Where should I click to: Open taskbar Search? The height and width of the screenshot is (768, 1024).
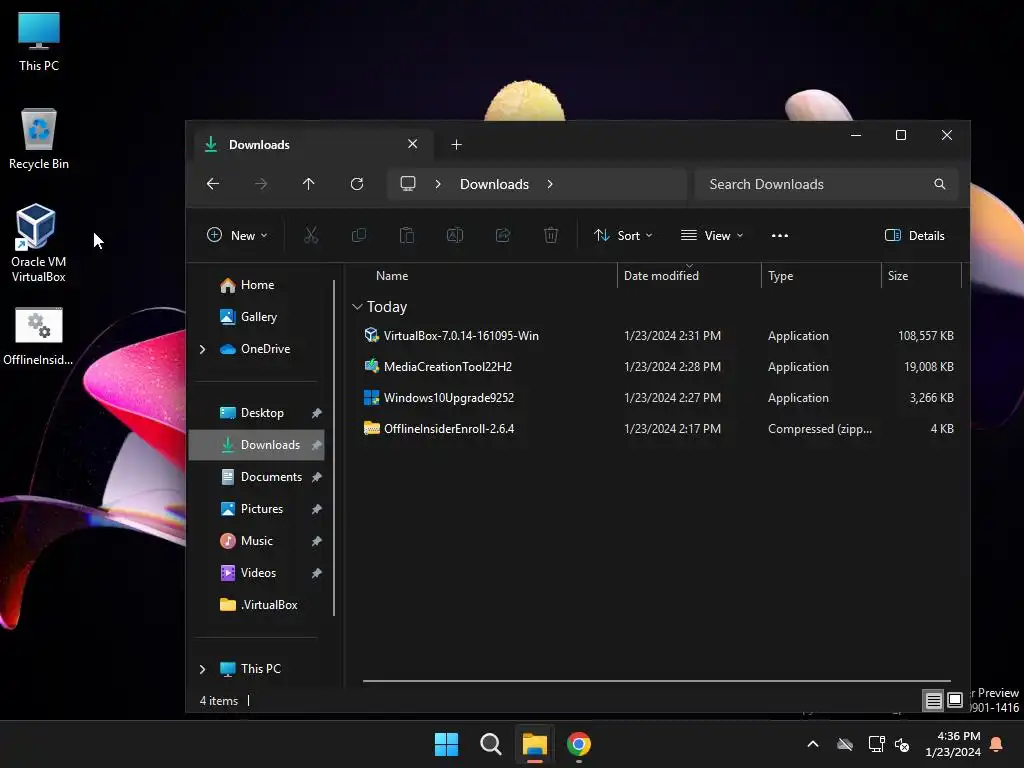pos(490,744)
